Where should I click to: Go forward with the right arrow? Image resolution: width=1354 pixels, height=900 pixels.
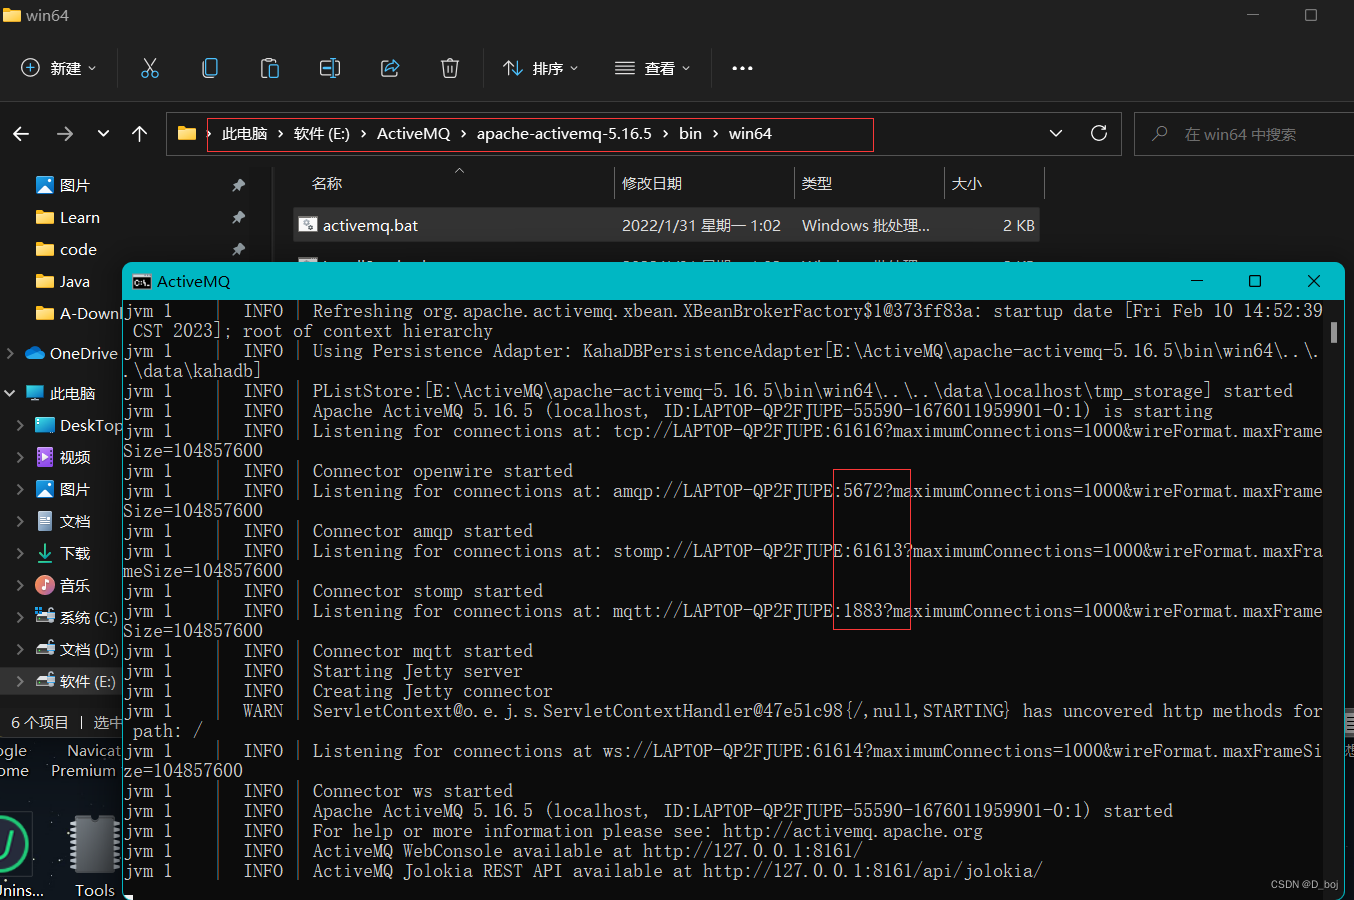65,134
